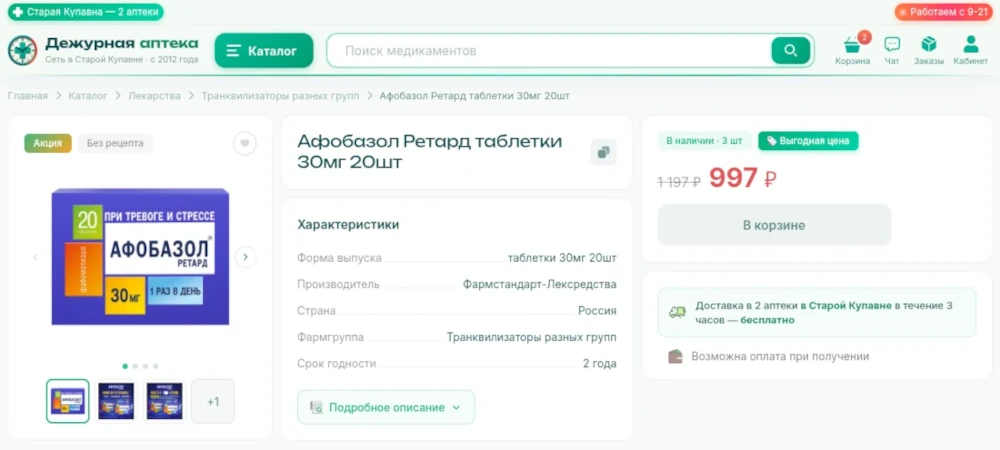Click the product title Афобазол Ретард heading
Screen dimensions: 1000x450
[430, 152]
